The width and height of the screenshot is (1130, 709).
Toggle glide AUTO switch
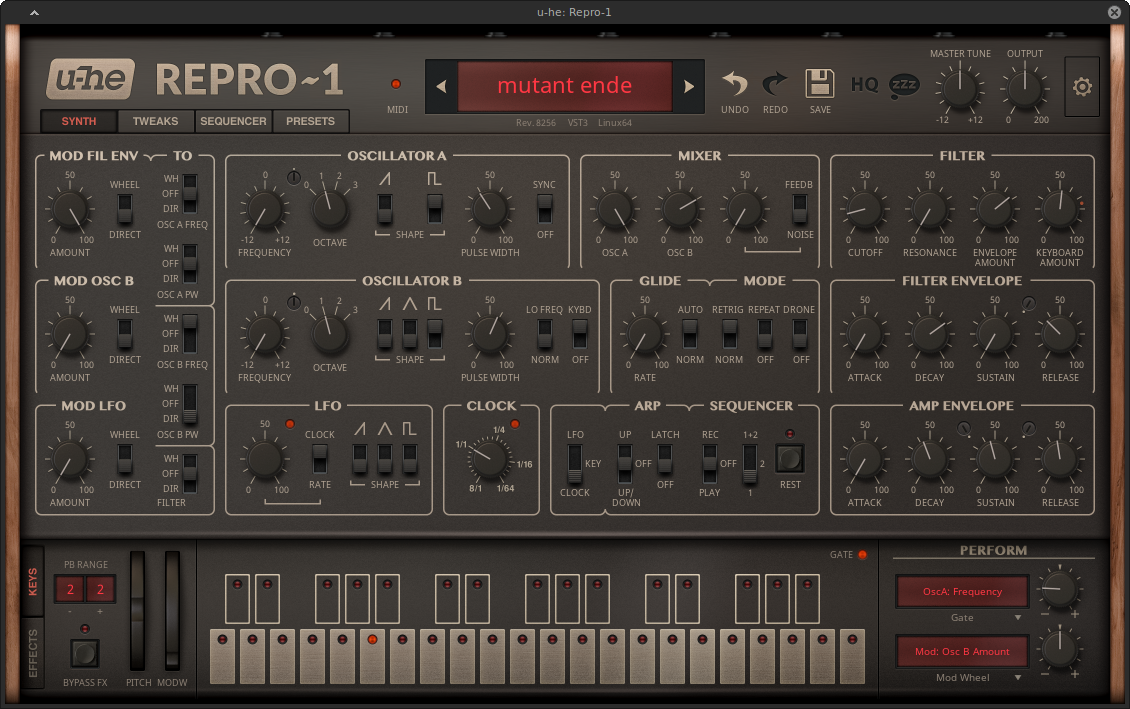click(x=690, y=334)
